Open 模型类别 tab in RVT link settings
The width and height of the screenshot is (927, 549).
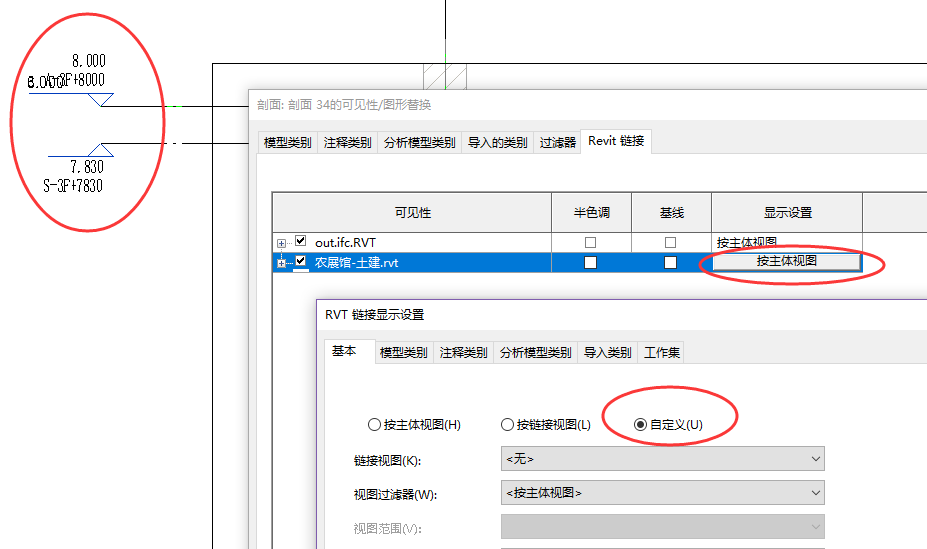pyautogui.click(x=403, y=353)
